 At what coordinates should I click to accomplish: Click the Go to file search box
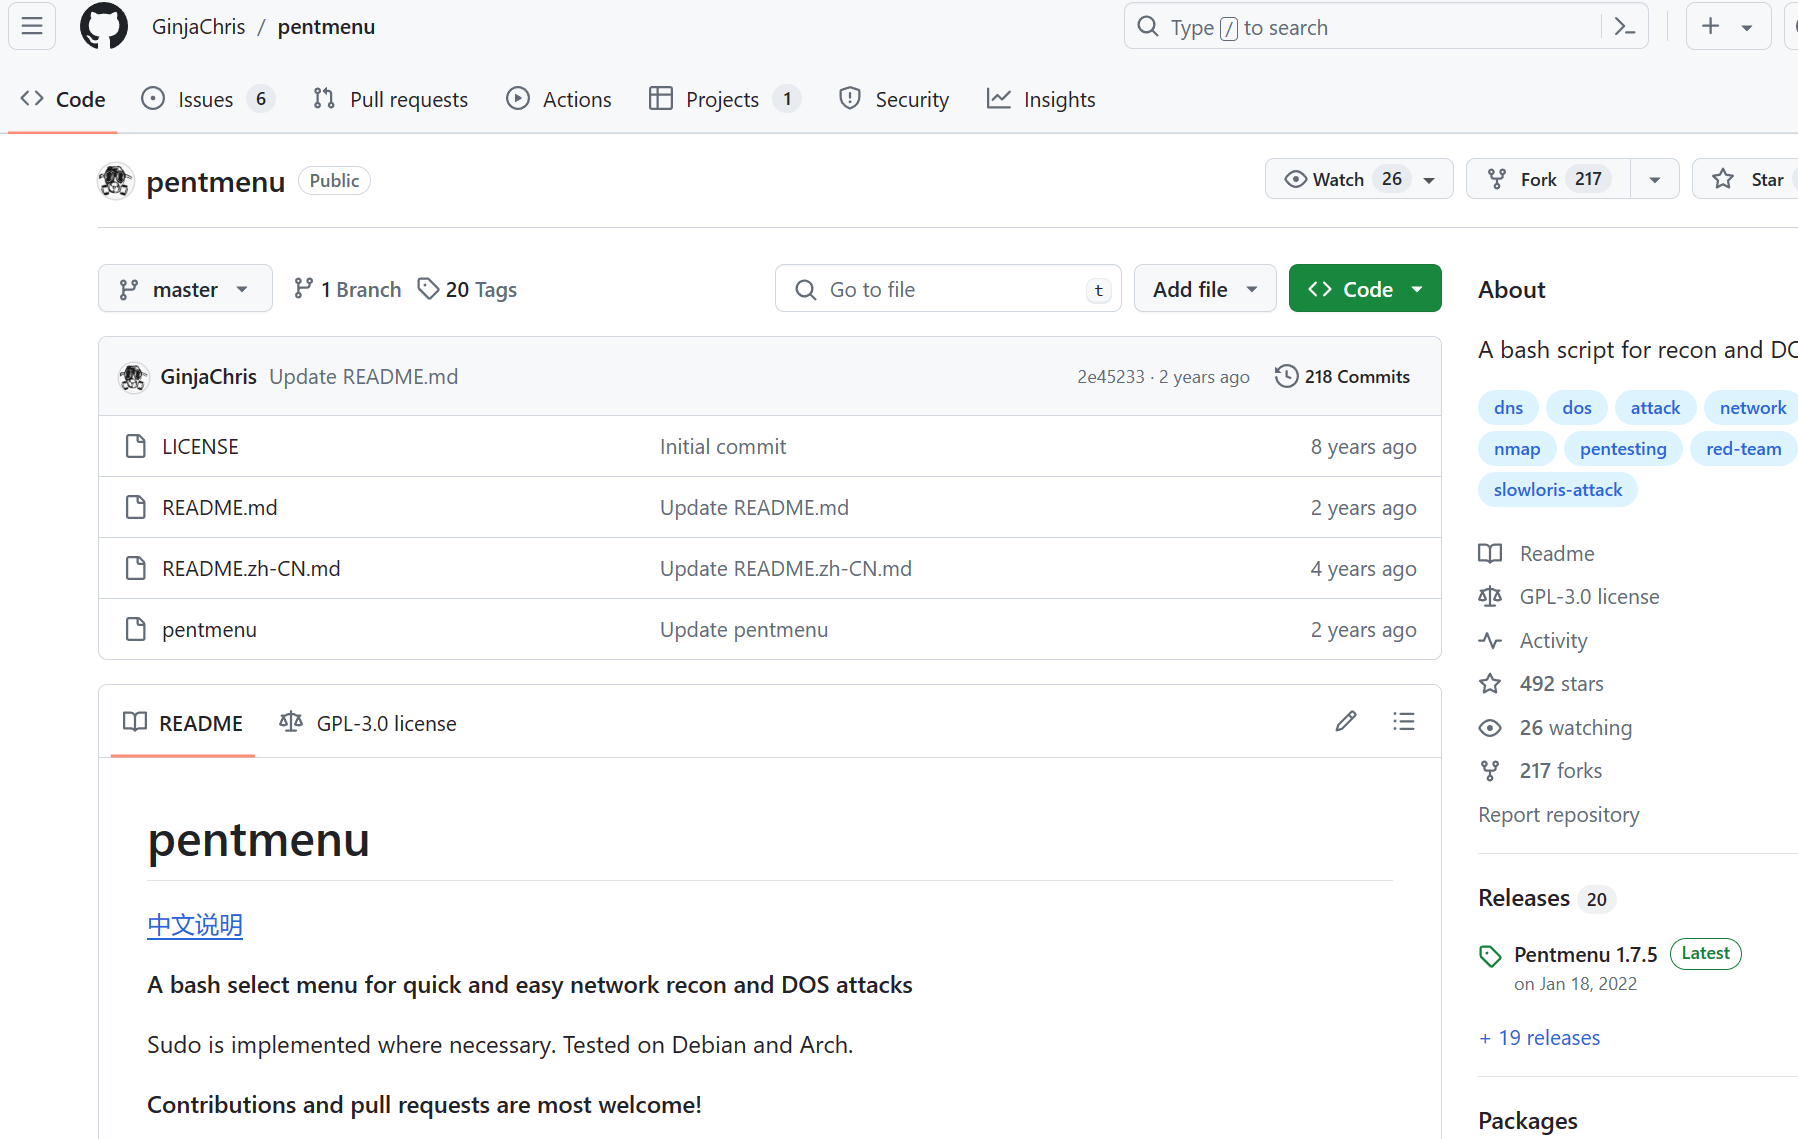tap(948, 289)
